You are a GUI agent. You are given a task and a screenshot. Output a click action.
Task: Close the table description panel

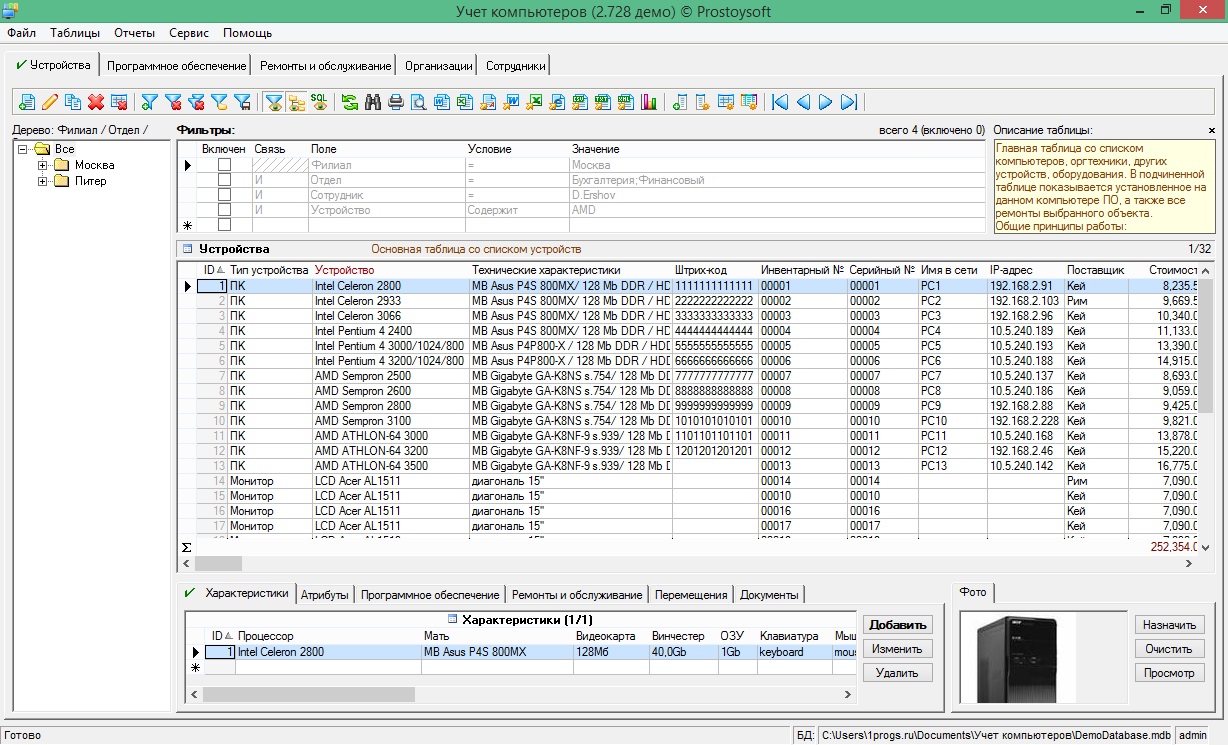[x=1211, y=130]
